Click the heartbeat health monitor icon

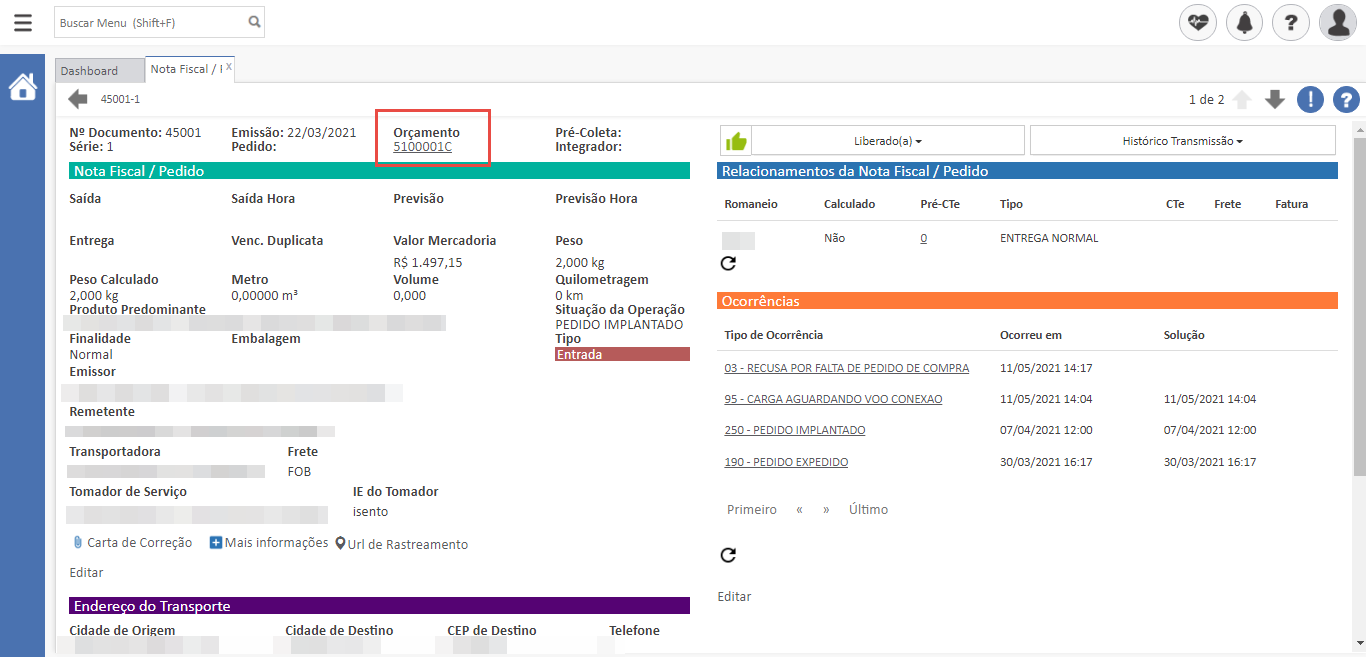[1198, 22]
